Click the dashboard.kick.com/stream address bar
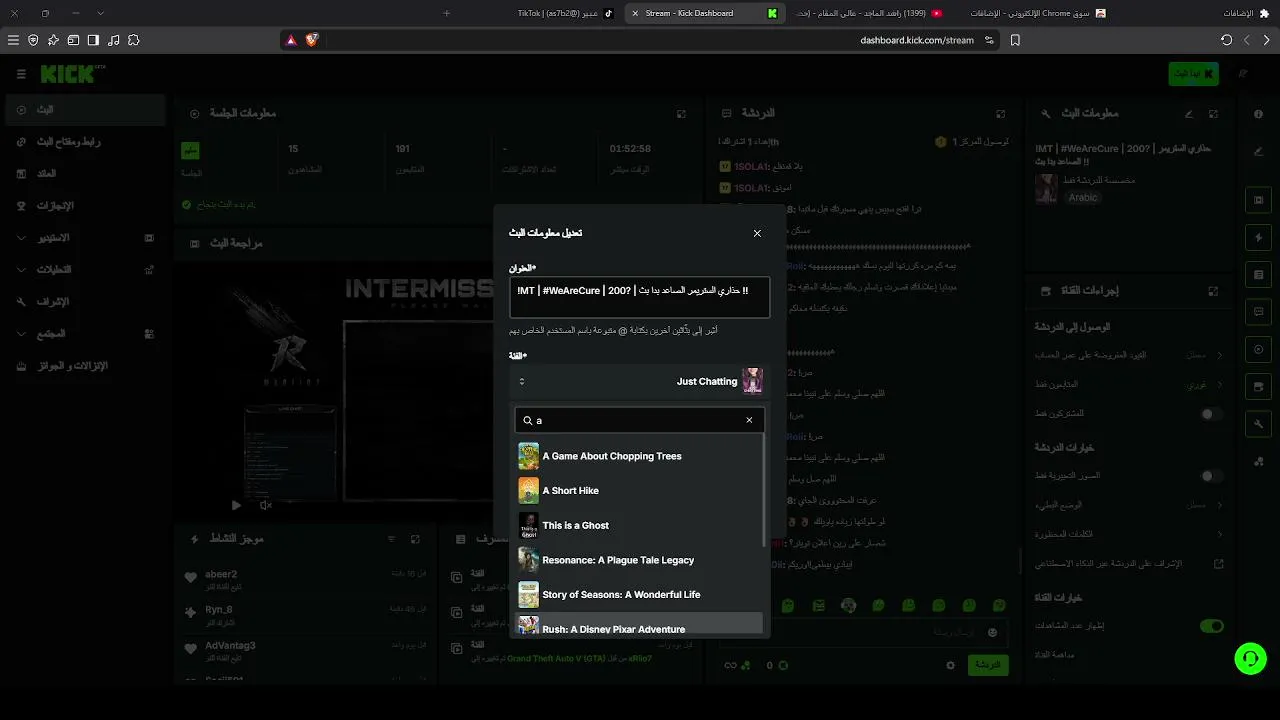The image size is (1280, 720). (916, 40)
